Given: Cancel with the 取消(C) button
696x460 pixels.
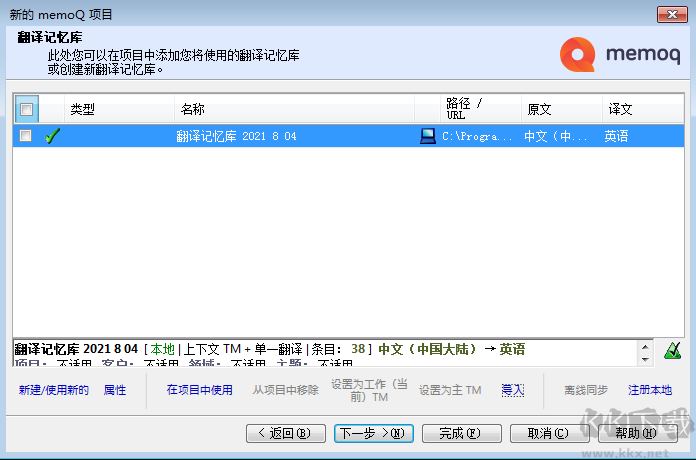Looking at the screenshot, I should coord(550,433).
